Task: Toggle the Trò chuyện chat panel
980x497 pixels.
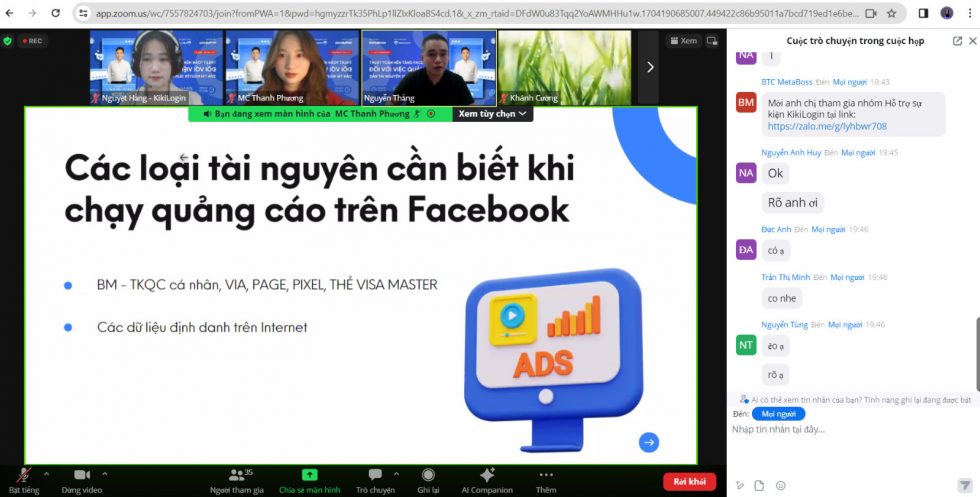Action: (x=375, y=475)
